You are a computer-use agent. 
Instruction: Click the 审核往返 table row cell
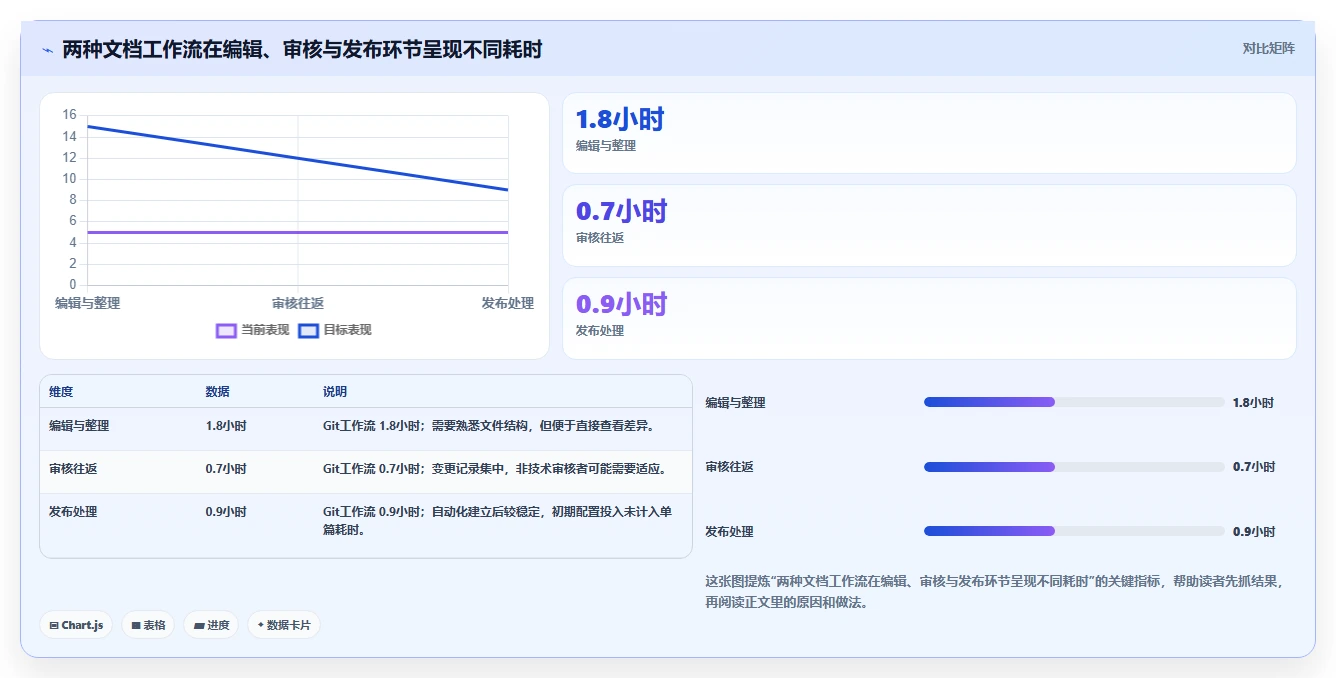click(x=73, y=469)
